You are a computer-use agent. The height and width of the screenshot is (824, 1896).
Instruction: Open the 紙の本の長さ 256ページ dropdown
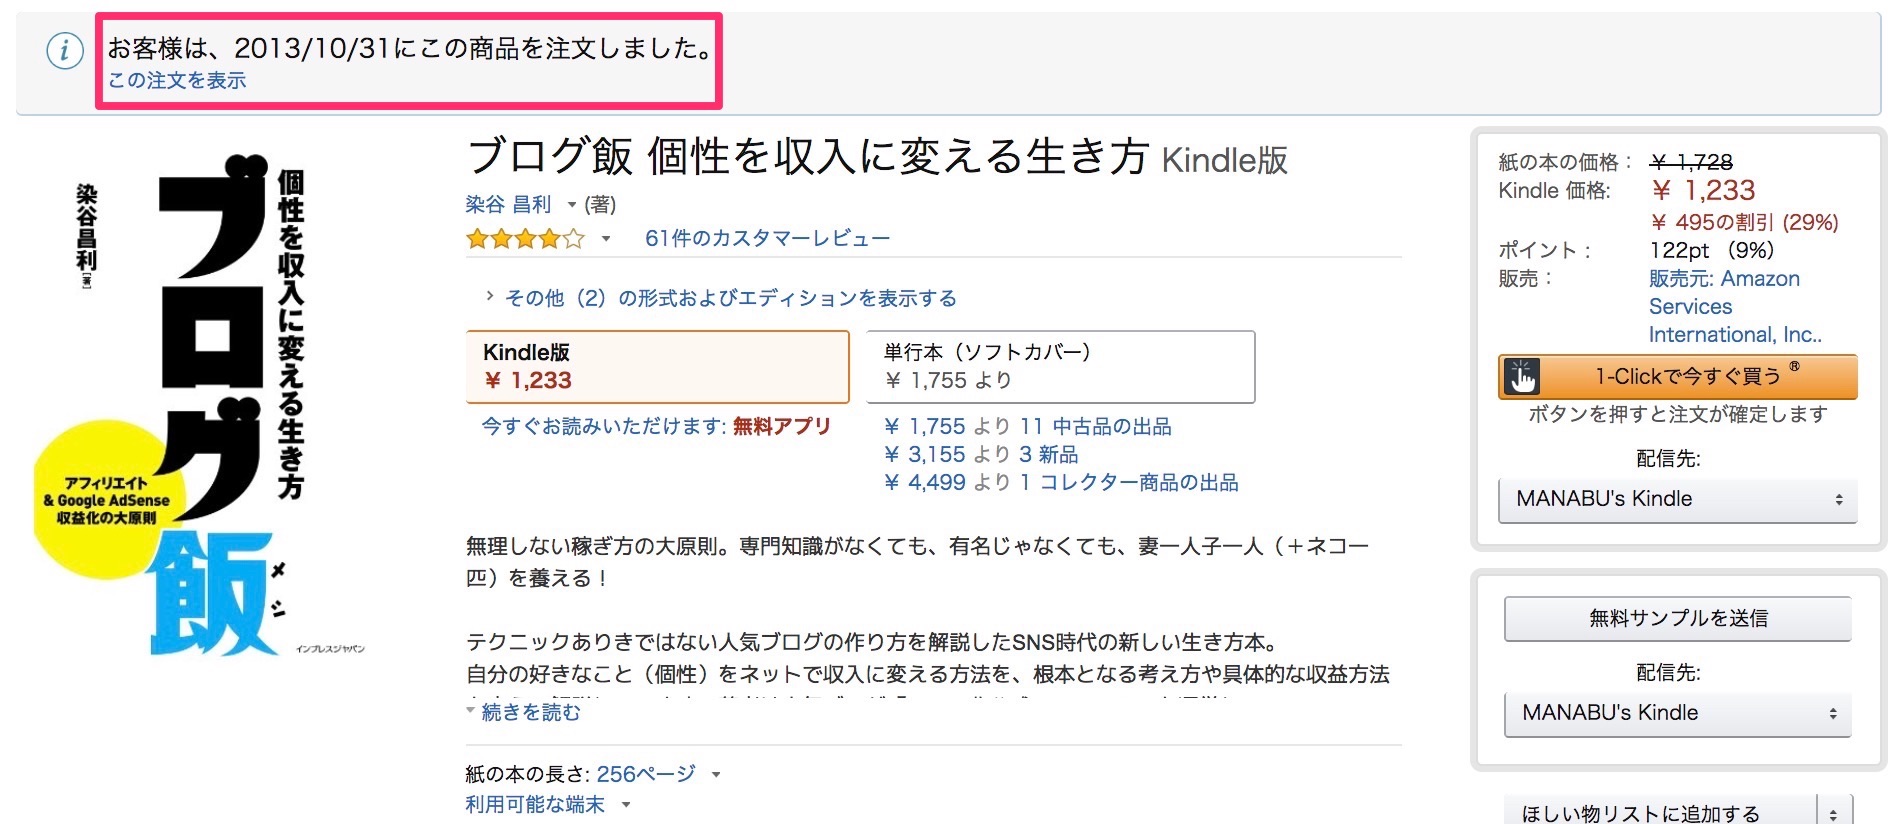714,772
